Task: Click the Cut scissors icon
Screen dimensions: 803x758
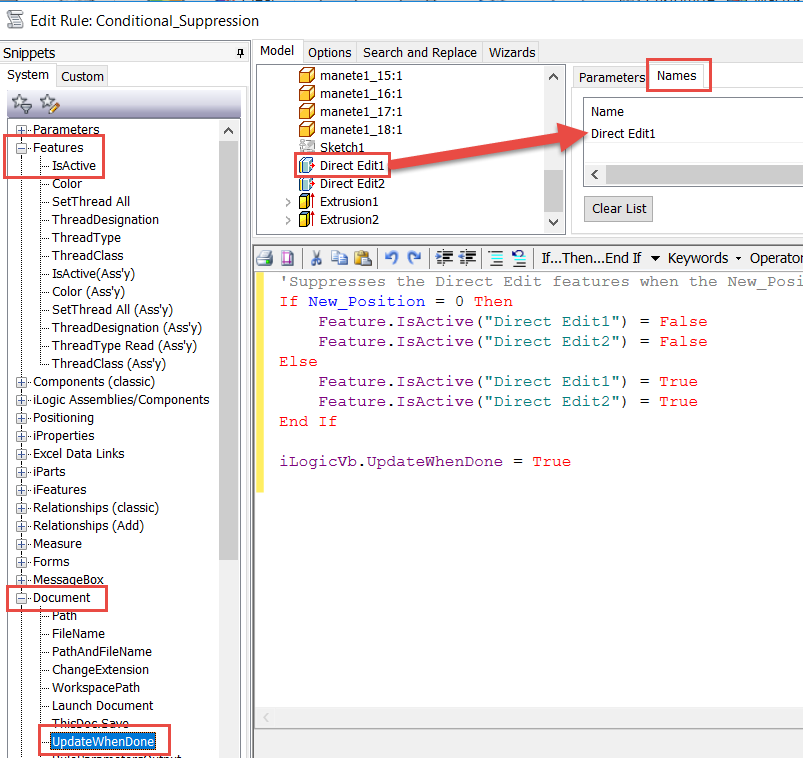Action: 316,258
